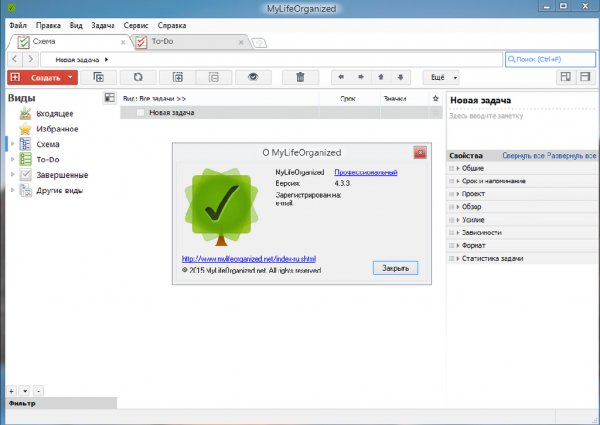The width and height of the screenshot is (600, 425).
Task: Click the Вид: Все задачи header
Action: click(x=154, y=99)
